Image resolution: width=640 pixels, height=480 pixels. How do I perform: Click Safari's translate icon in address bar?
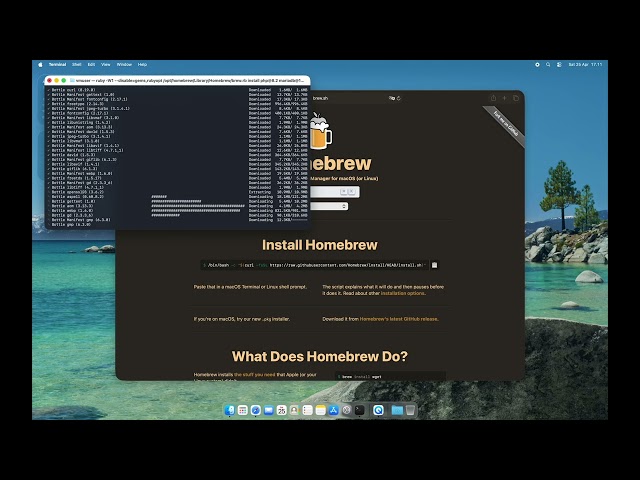point(391,98)
